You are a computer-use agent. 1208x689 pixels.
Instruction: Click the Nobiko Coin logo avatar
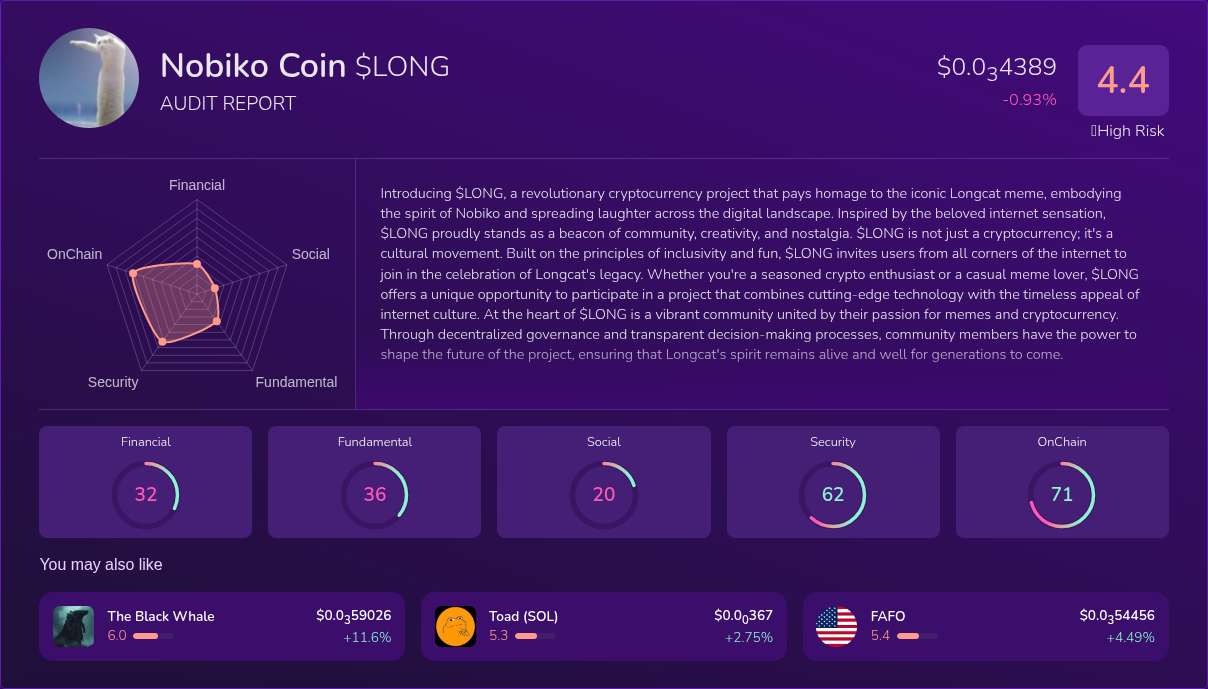tap(88, 78)
